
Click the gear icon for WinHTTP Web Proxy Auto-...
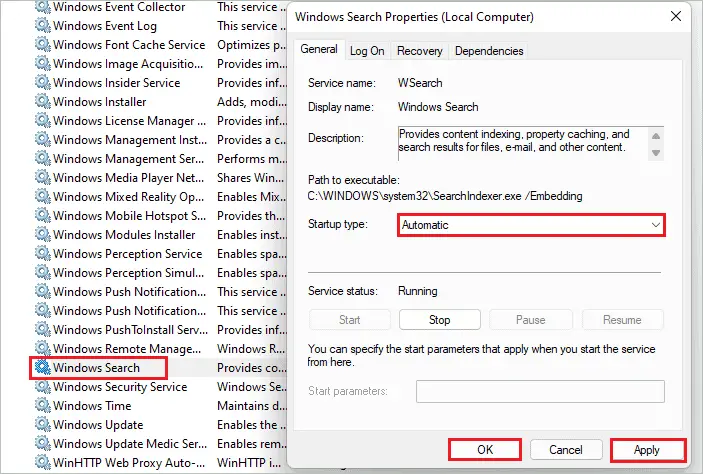tap(43, 462)
